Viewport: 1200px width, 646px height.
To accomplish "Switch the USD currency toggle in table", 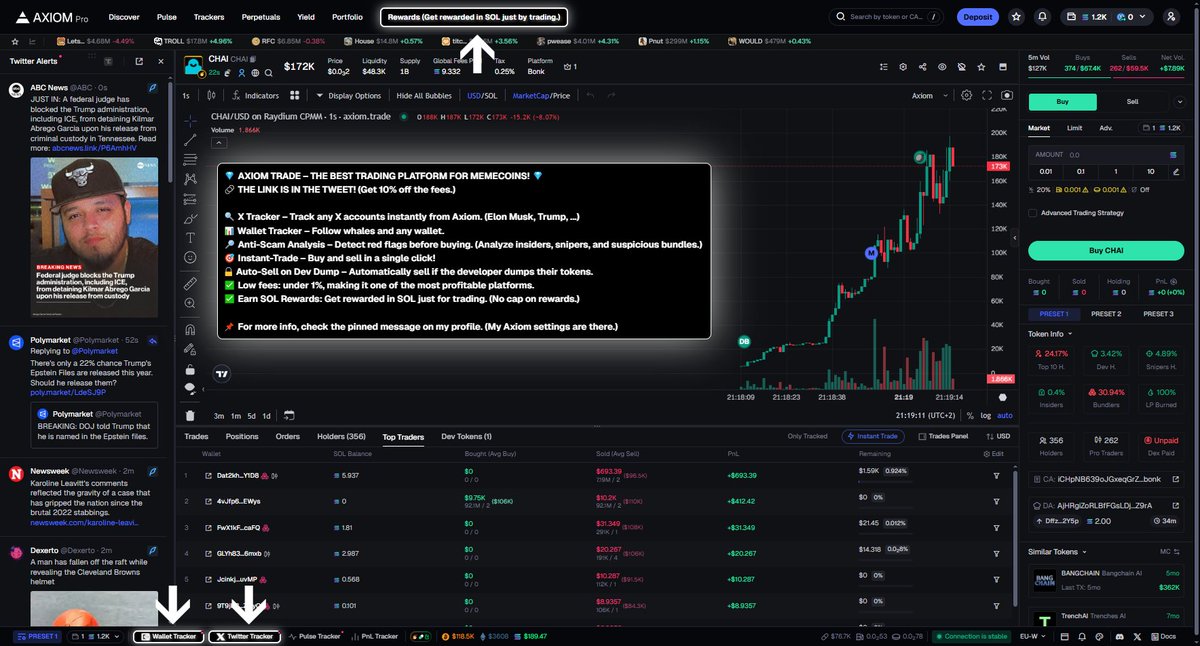I will click(997, 436).
